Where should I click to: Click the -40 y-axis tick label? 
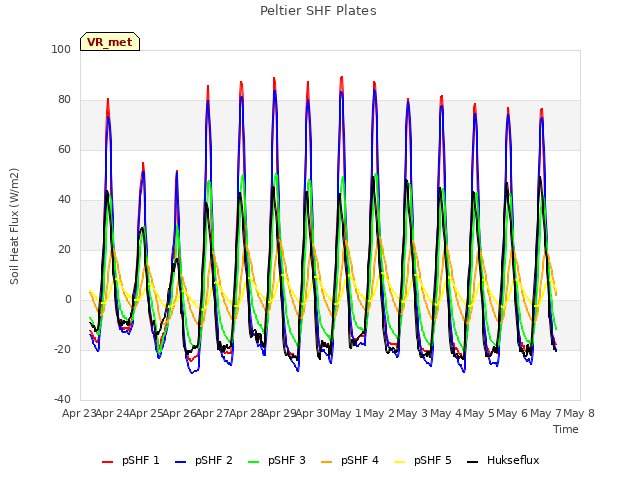click(62, 399)
